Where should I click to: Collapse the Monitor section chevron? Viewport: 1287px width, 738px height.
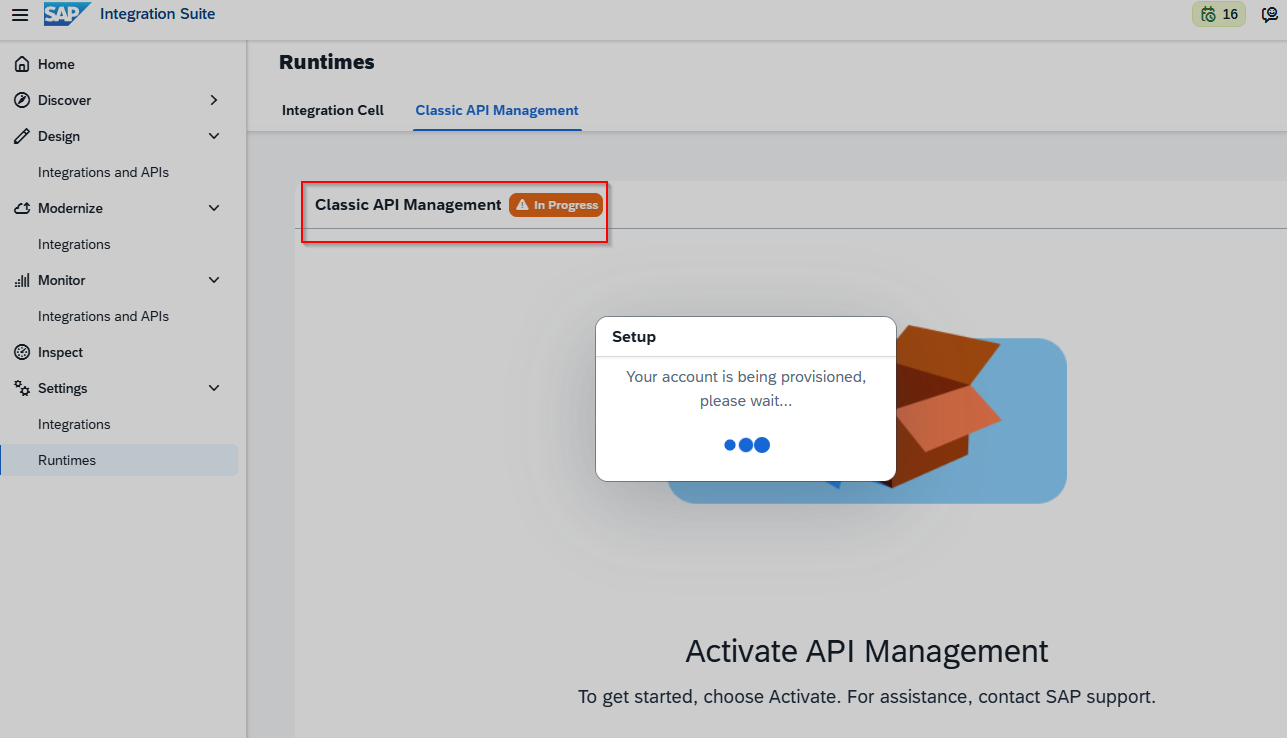(x=214, y=280)
